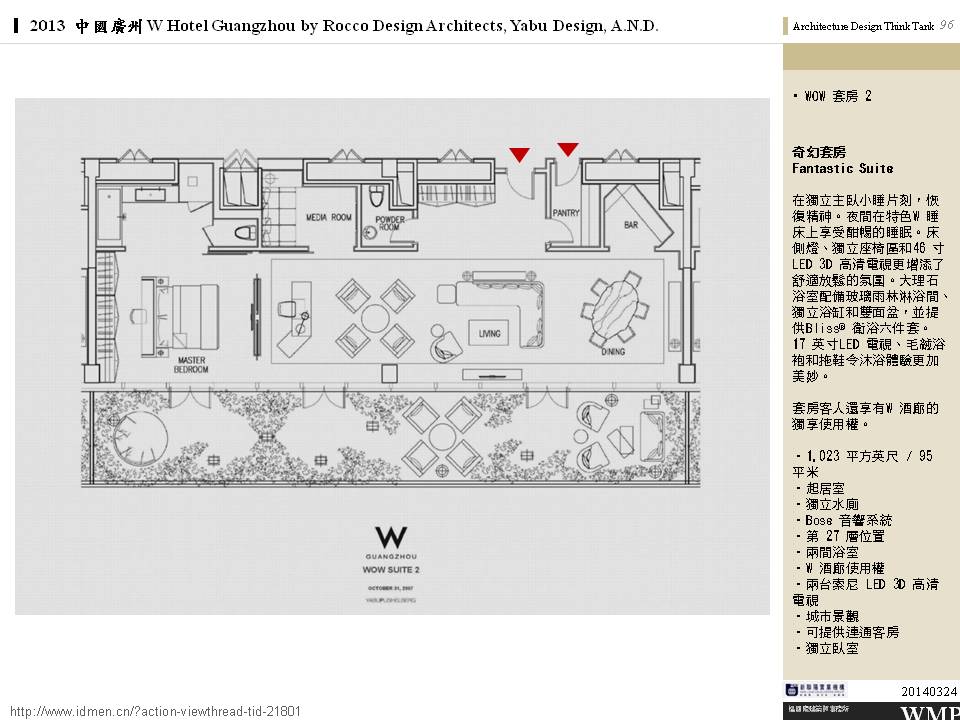Click the MEDIA ROOM label
This screenshot has height=720, width=960.
[328, 217]
